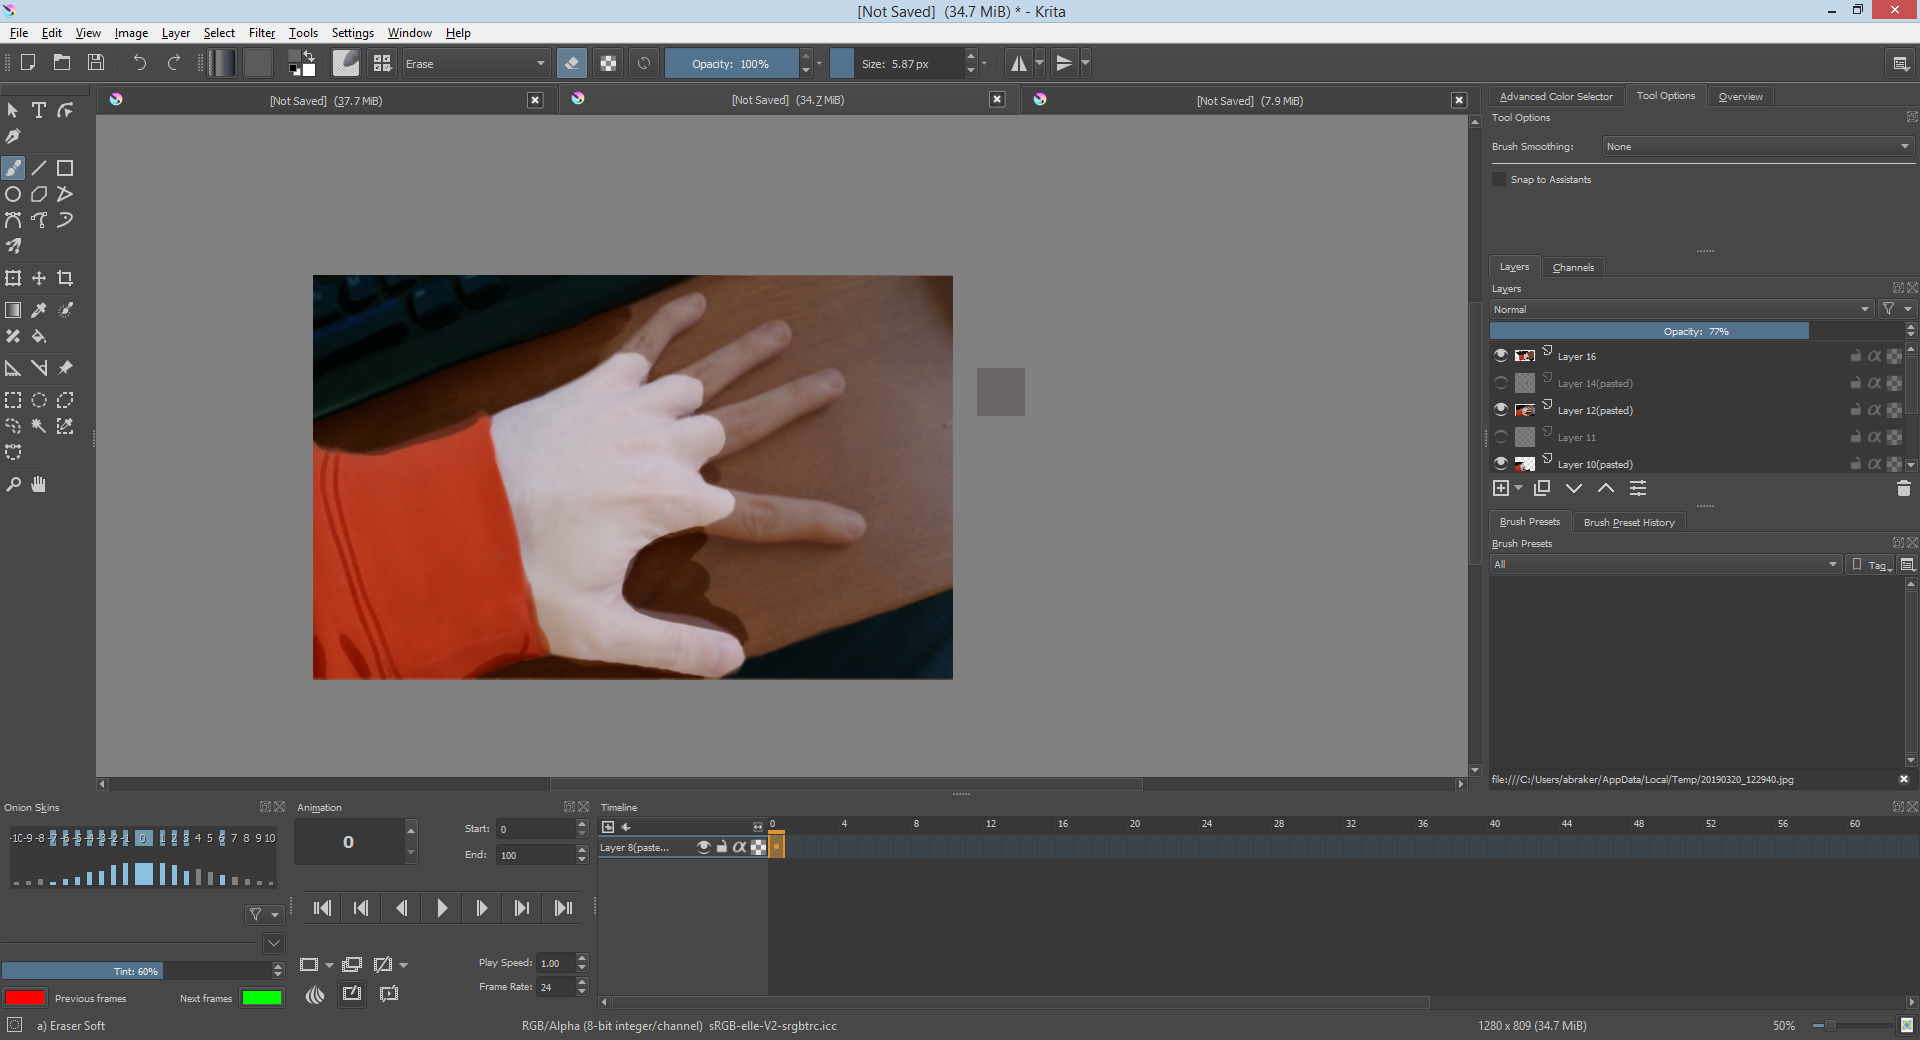This screenshot has height=1040, width=1920.
Task: Open an existing document folder icon
Action: pyautogui.click(x=62, y=63)
